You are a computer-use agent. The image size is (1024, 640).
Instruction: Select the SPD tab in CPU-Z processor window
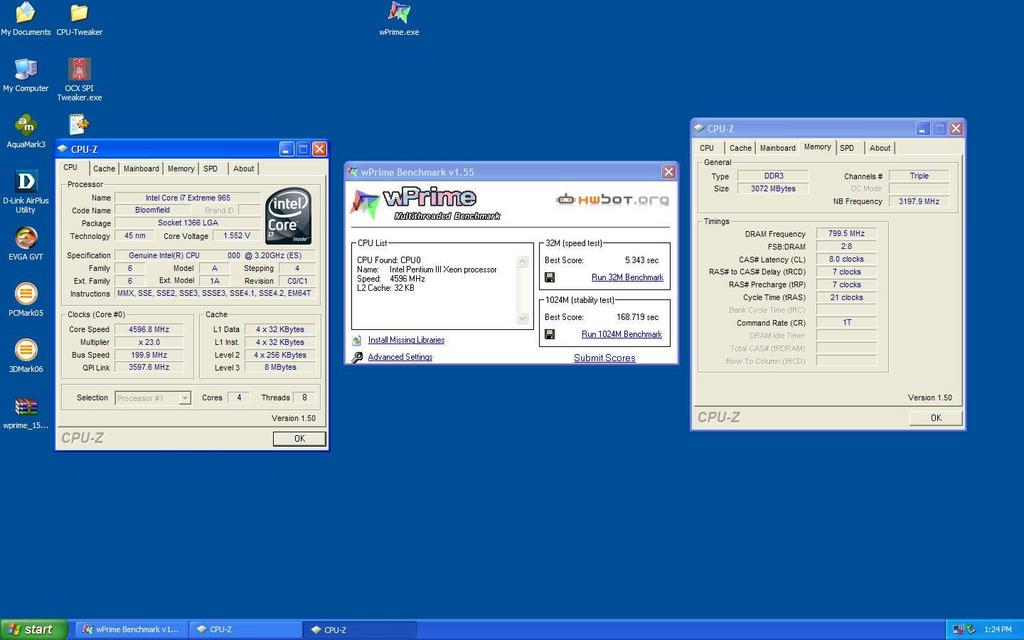tap(210, 168)
